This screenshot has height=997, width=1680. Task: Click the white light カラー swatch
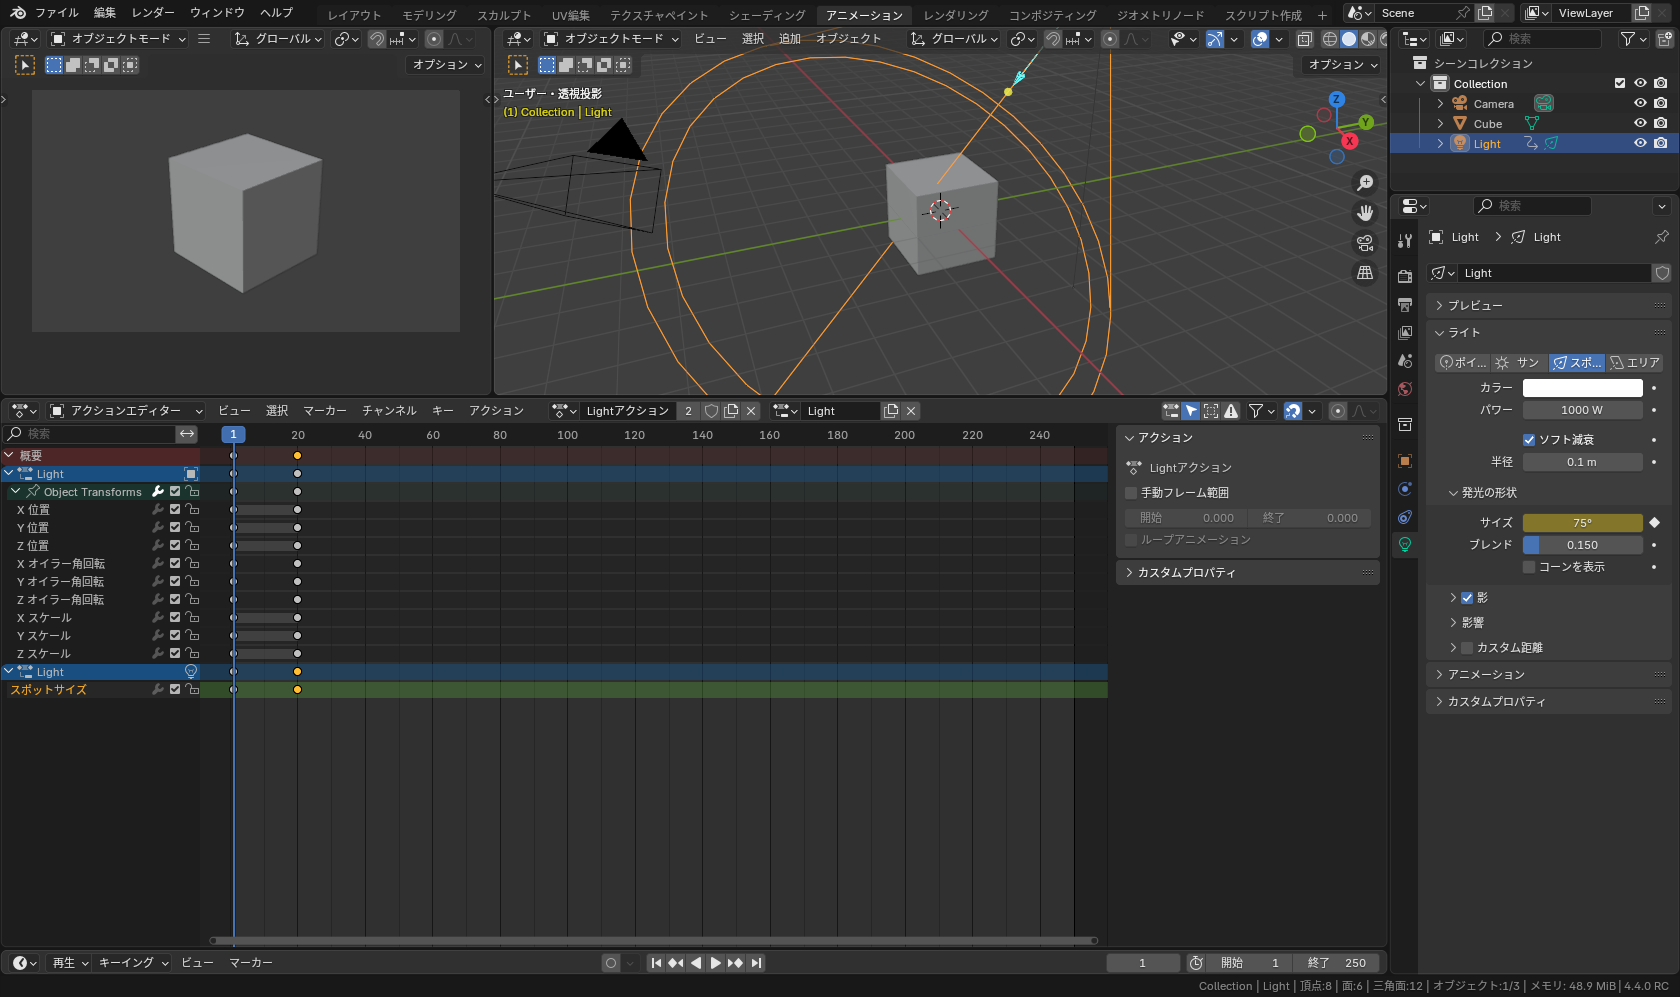[x=1582, y=388]
